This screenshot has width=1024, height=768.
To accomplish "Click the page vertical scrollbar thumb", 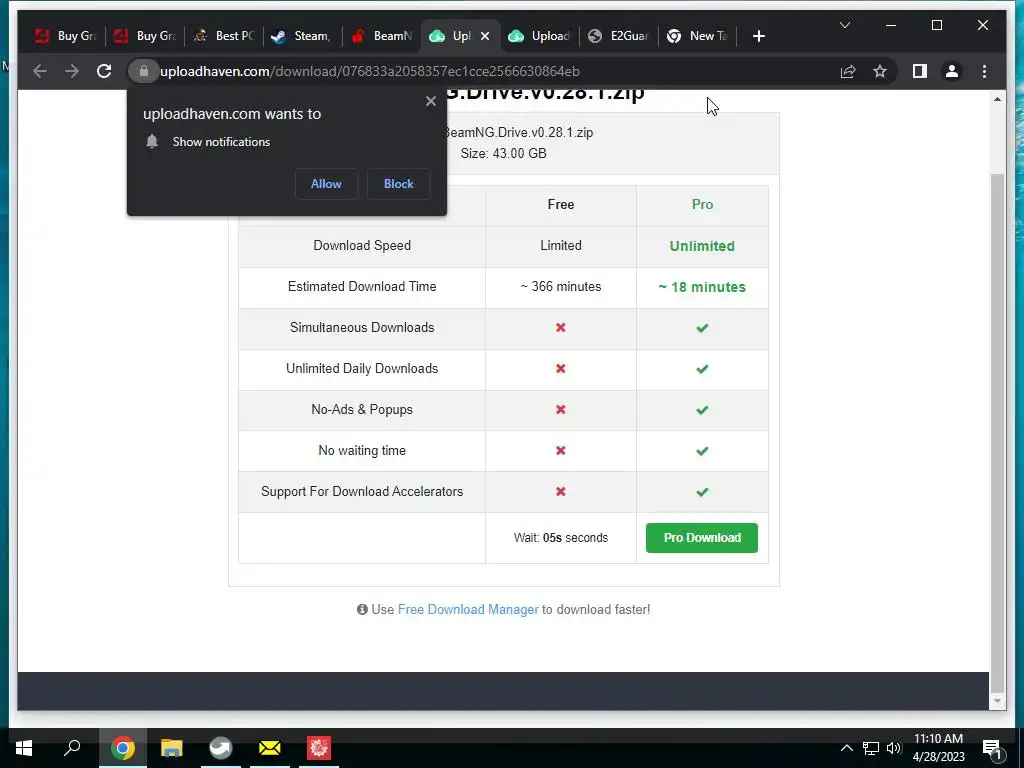I will click(997, 434).
